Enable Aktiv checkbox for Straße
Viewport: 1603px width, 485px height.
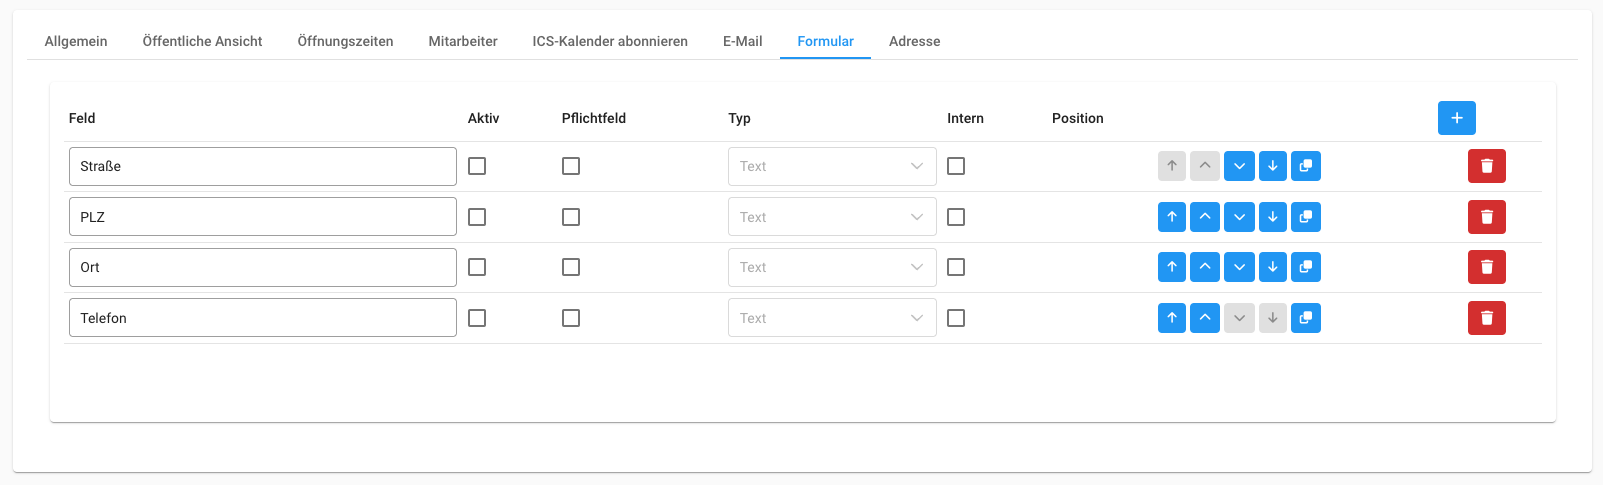(x=477, y=166)
